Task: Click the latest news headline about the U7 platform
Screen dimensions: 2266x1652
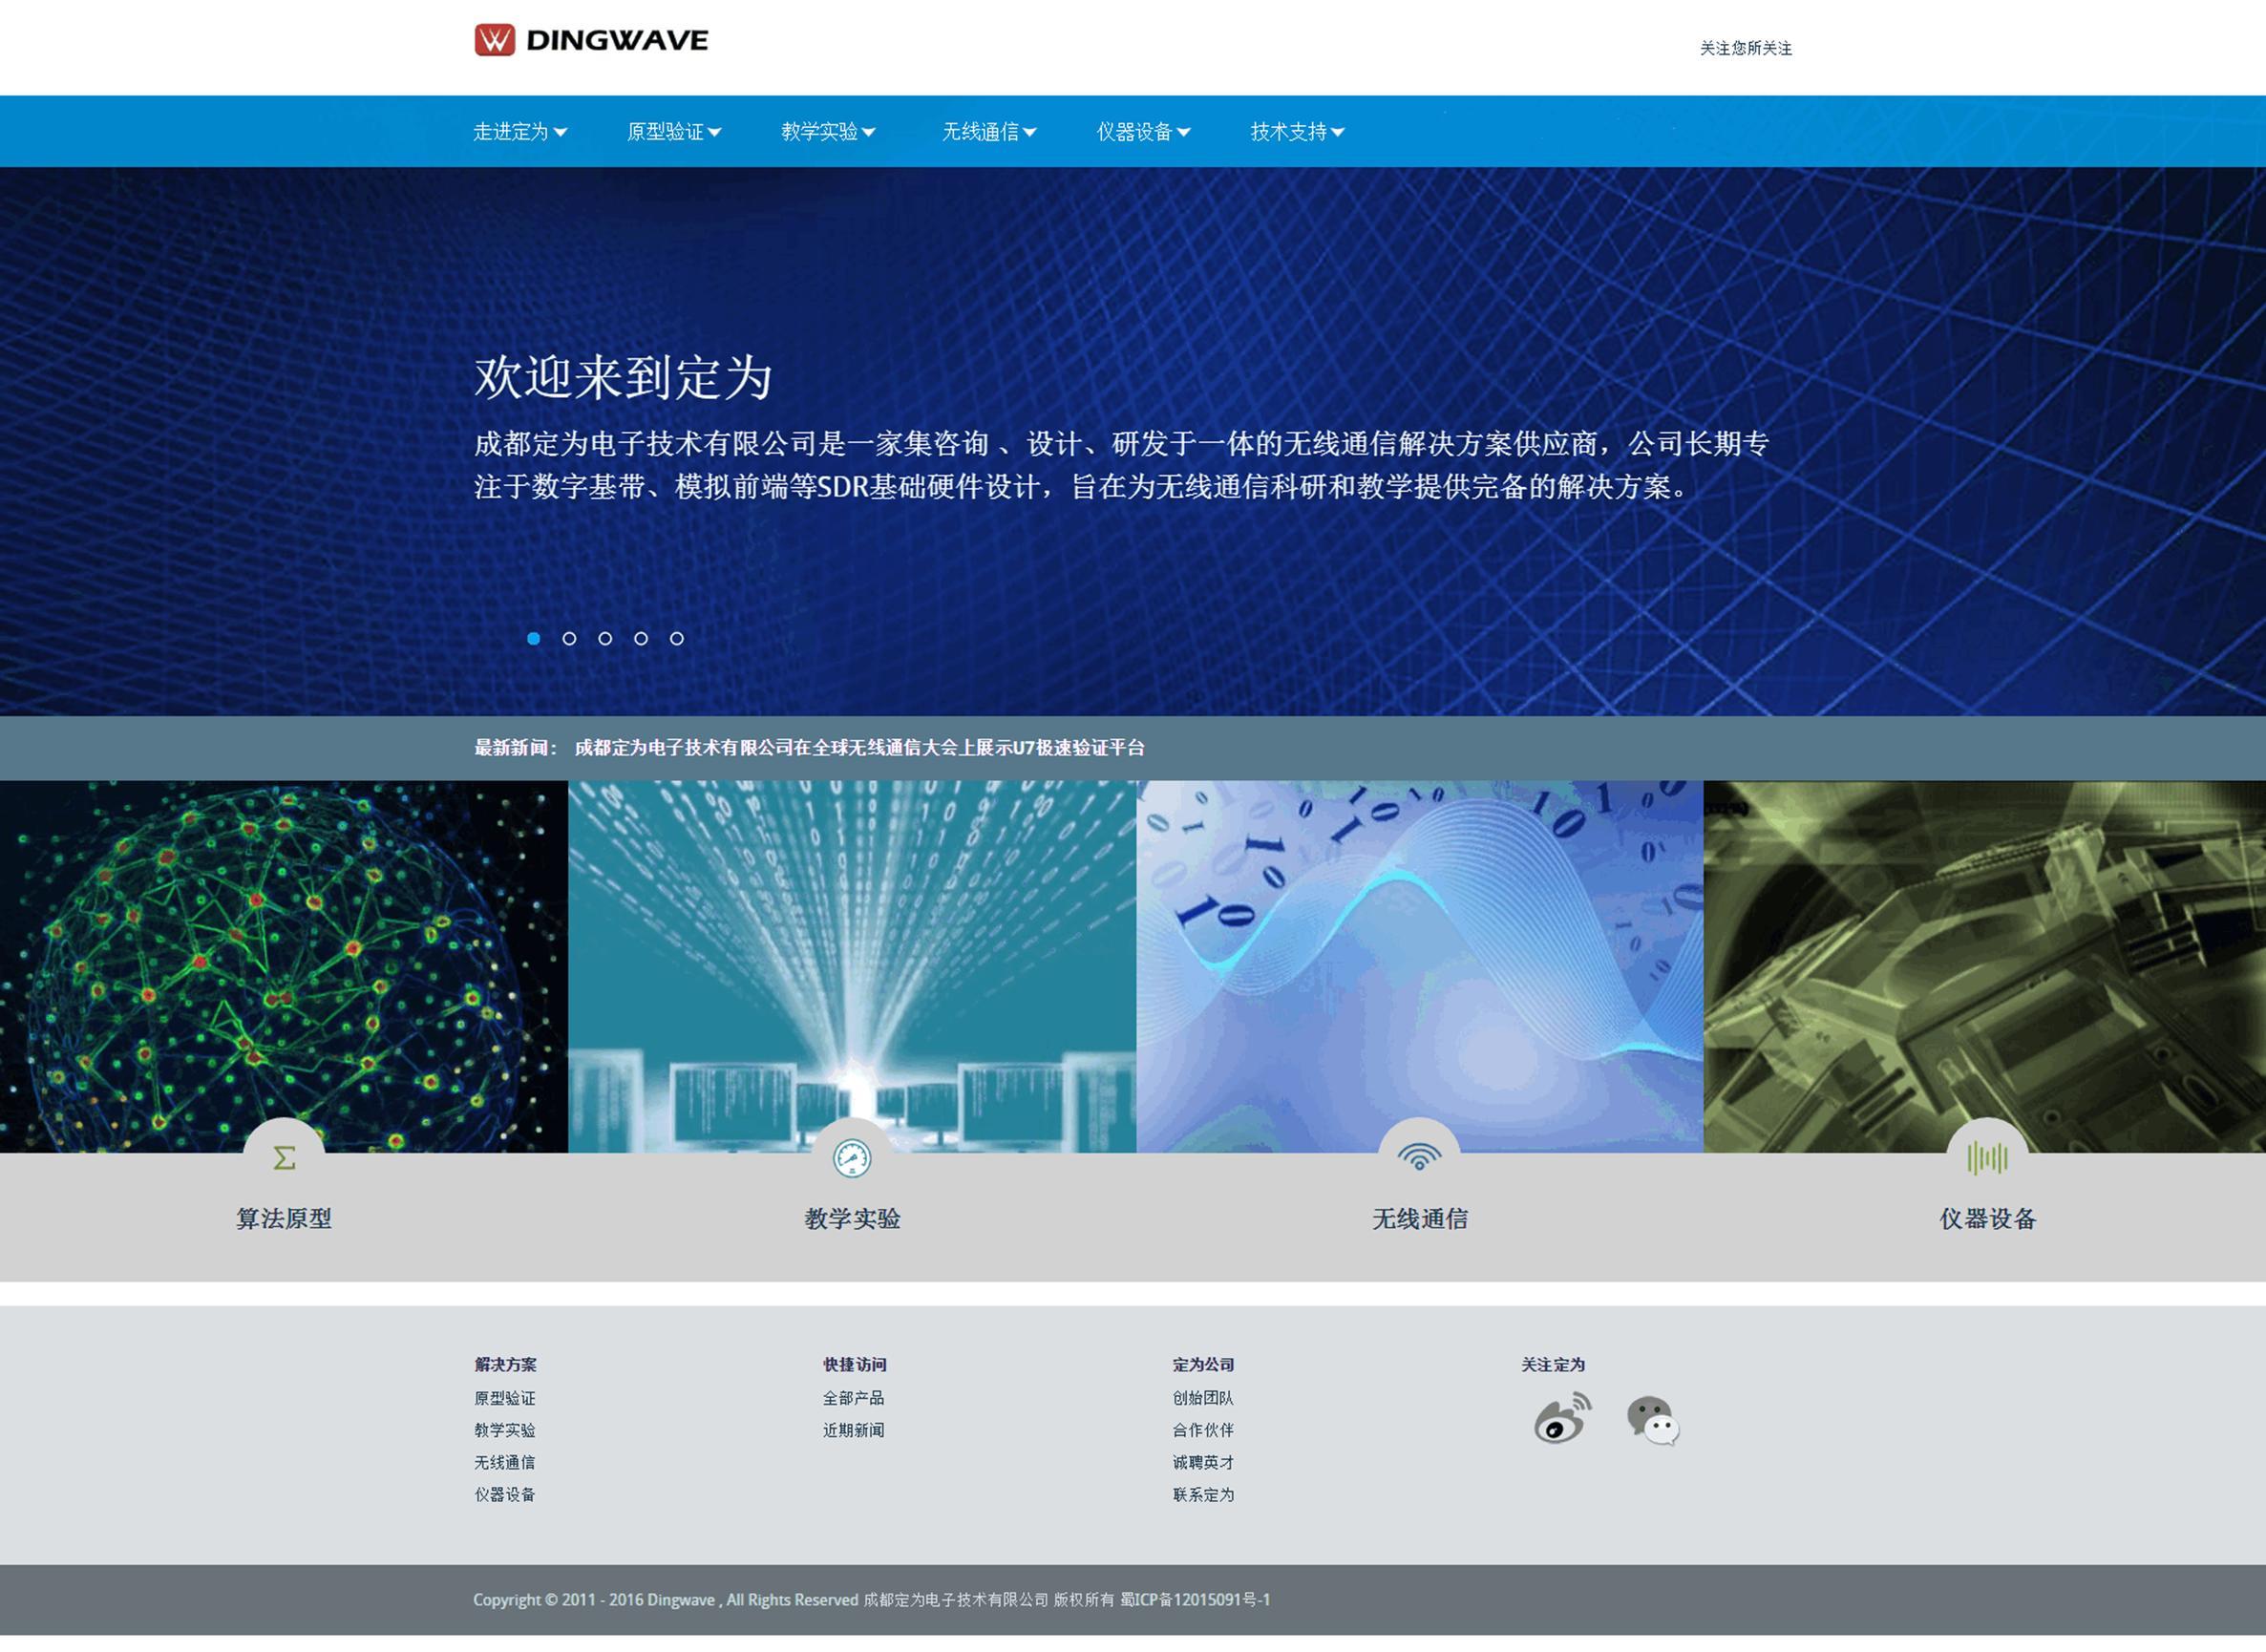Action: click(859, 748)
